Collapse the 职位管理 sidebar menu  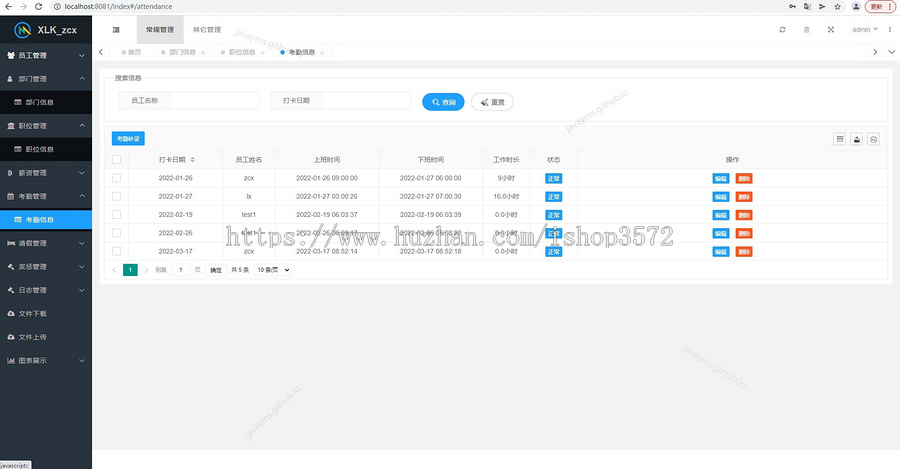(x=46, y=126)
